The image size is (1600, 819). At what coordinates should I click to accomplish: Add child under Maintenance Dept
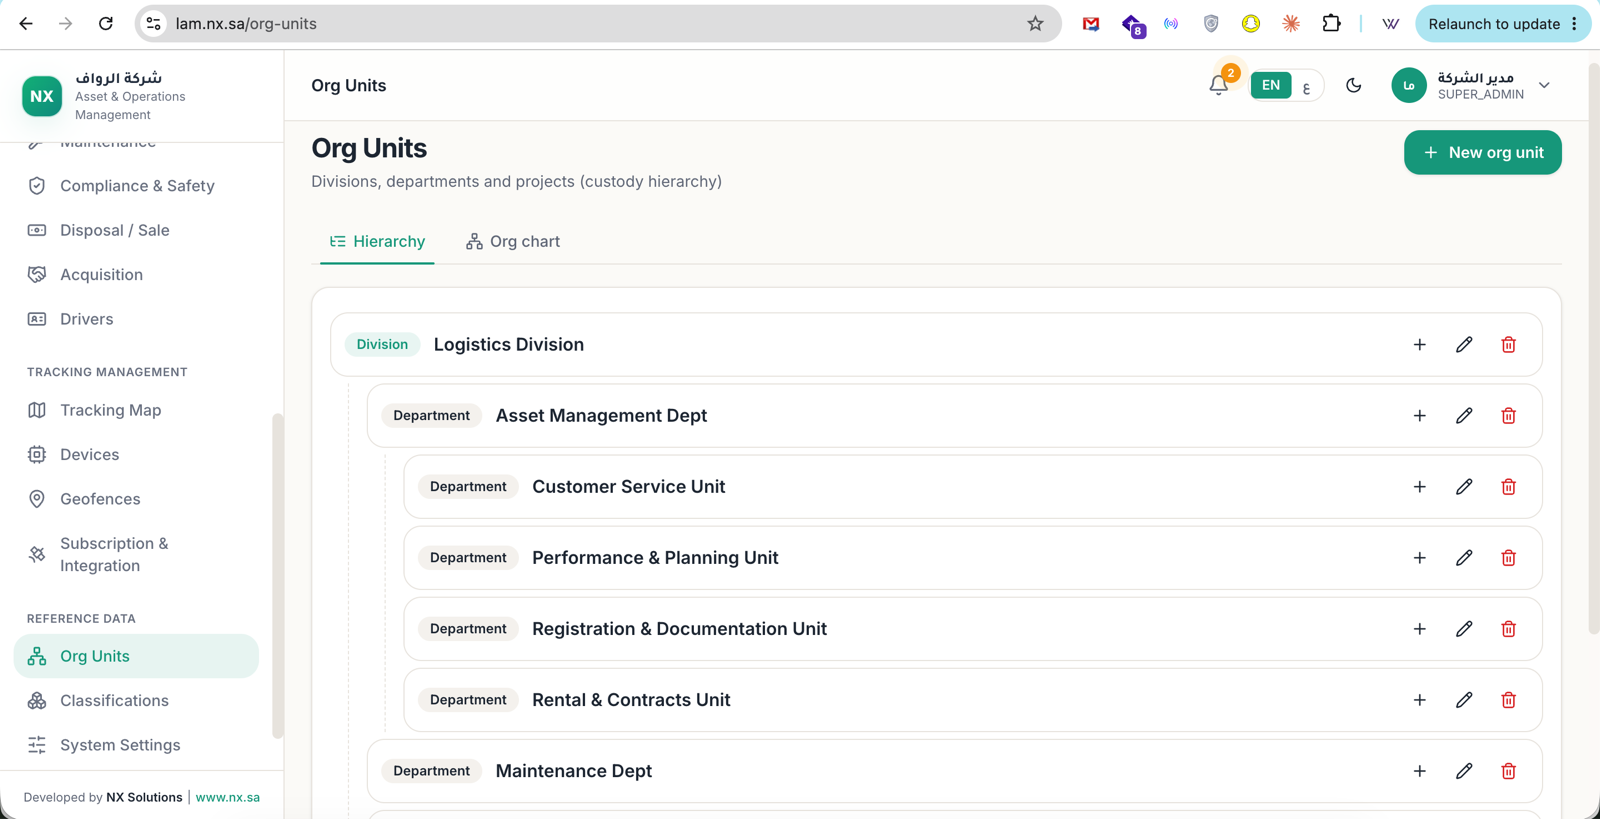[1419, 771]
